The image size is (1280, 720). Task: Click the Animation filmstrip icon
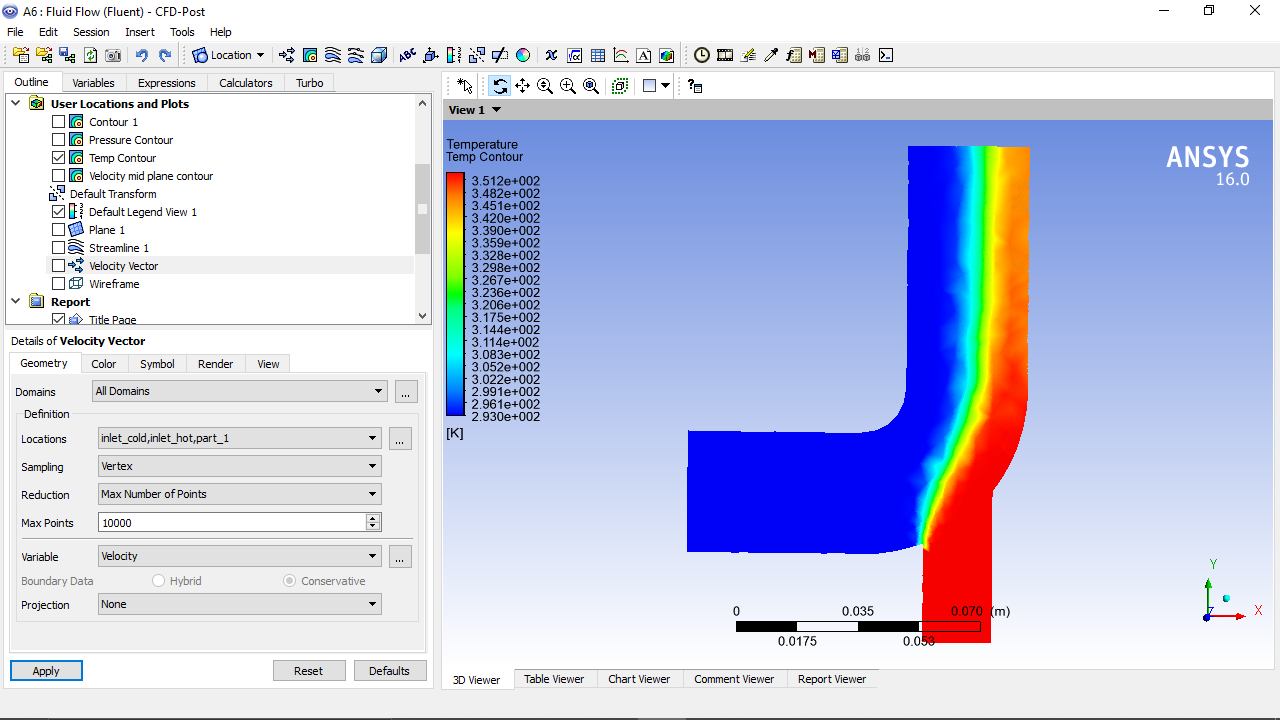coord(725,56)
